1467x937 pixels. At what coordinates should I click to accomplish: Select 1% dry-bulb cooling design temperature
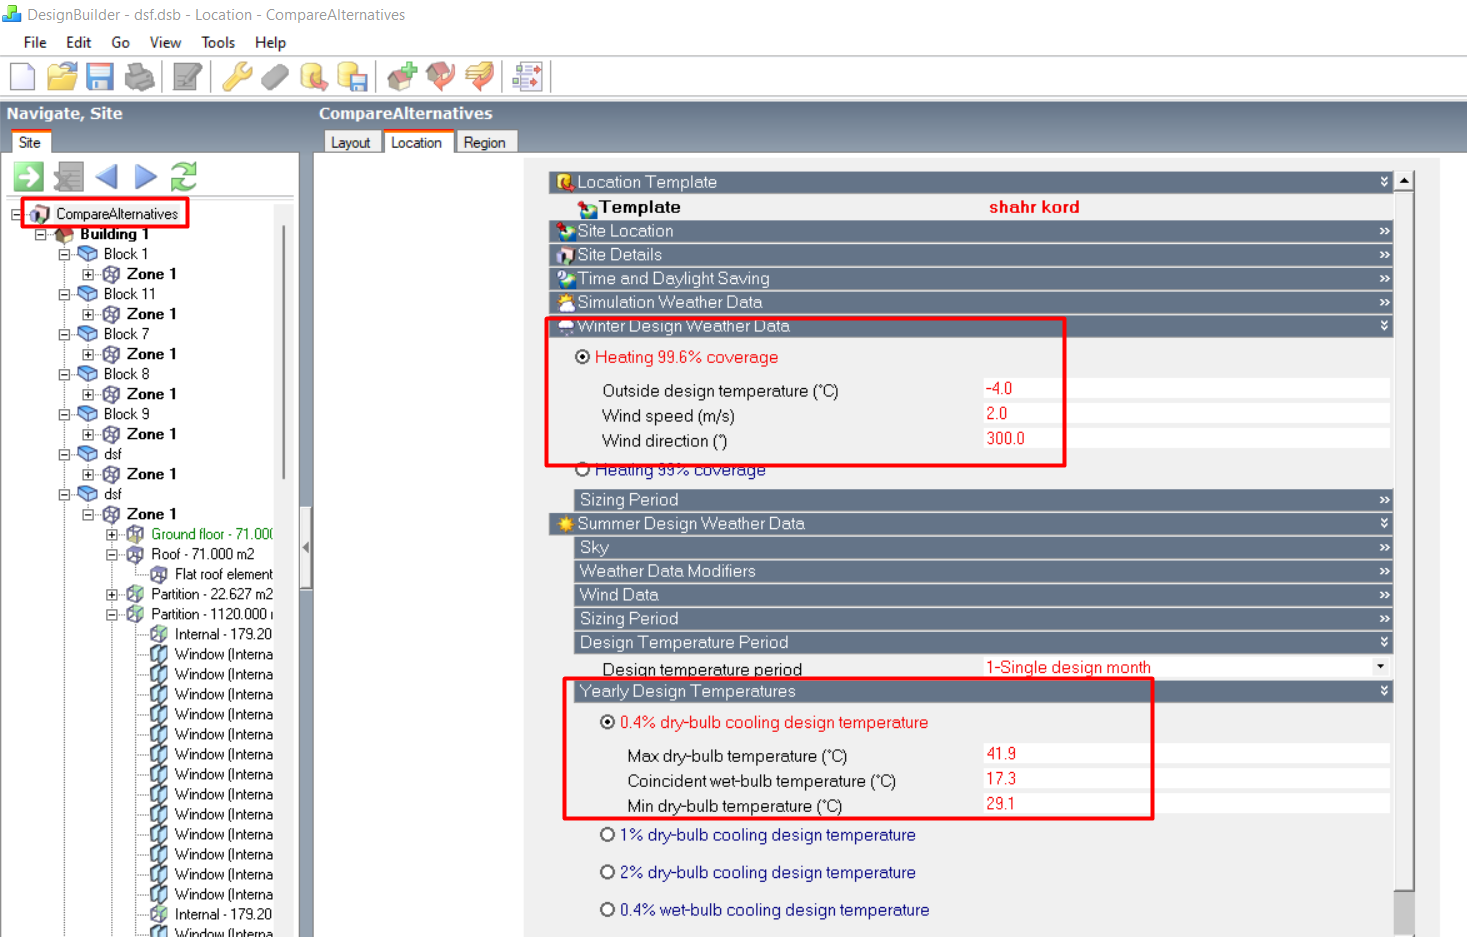[x=607, y=835]
